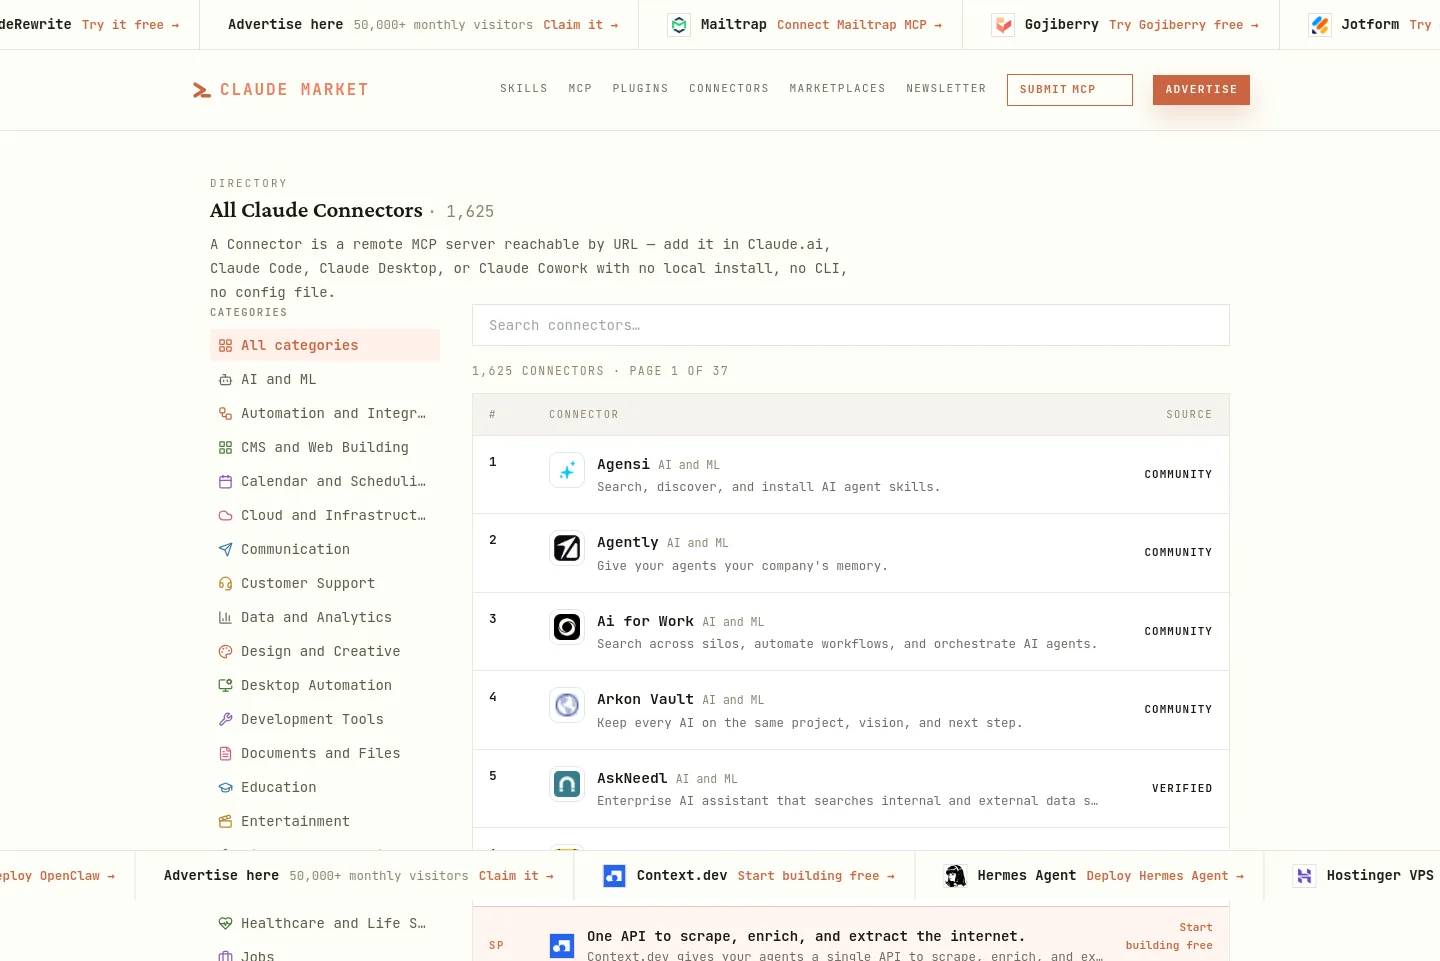The height and width of the screenshot is (961, 1440).
Task: Click the Gojiberry logo in top banner
Action: [1003, 25]
